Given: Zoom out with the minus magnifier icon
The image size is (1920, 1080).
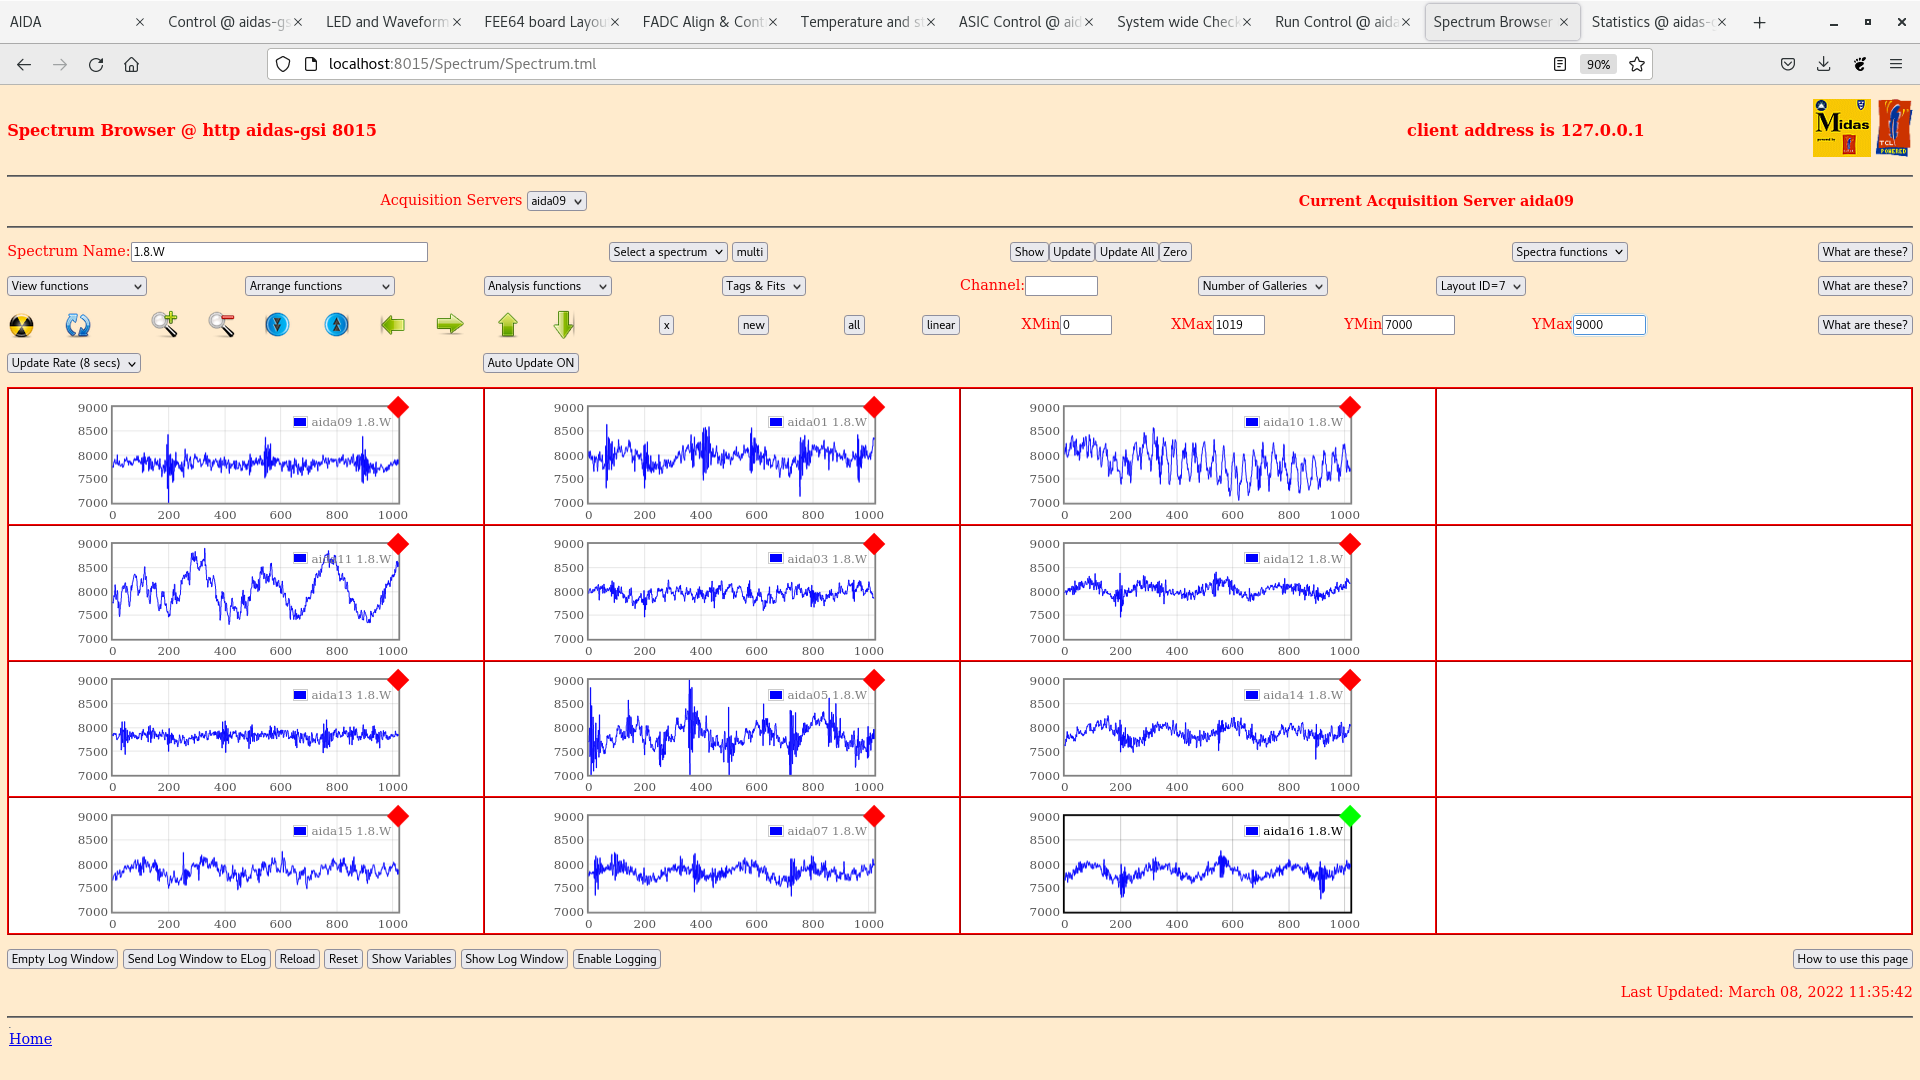Looking at the screenshot, I should tap(222, 324).
